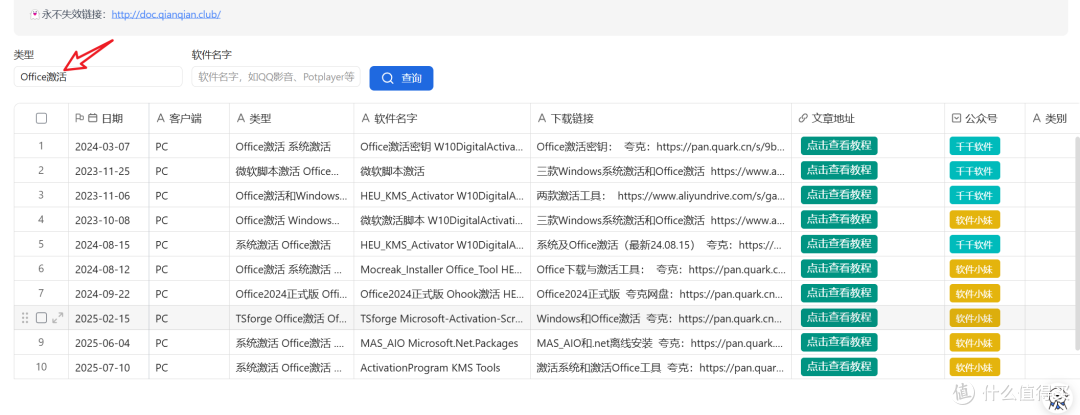This screenshot has width=1080, height=415.
Task: Click the 千千软件 tag in row 1
Action: [x=975, y=147]
